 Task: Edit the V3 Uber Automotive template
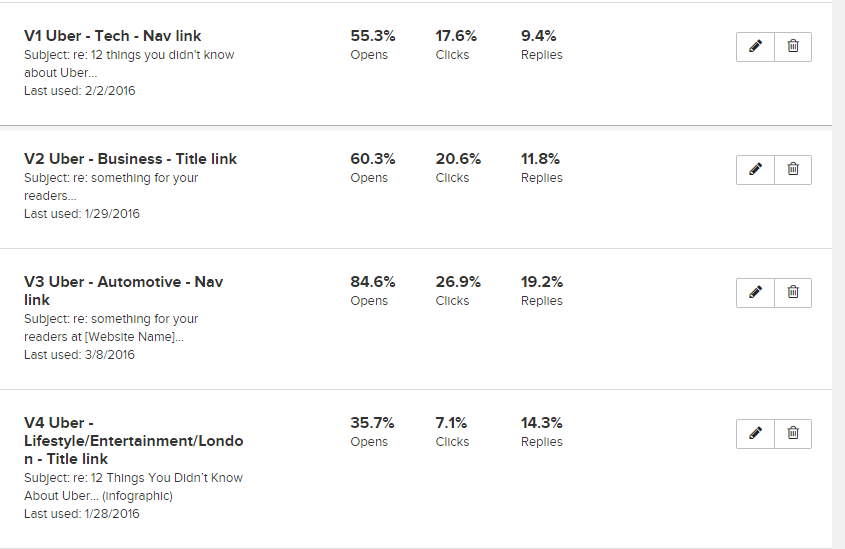tap(755, 292)
